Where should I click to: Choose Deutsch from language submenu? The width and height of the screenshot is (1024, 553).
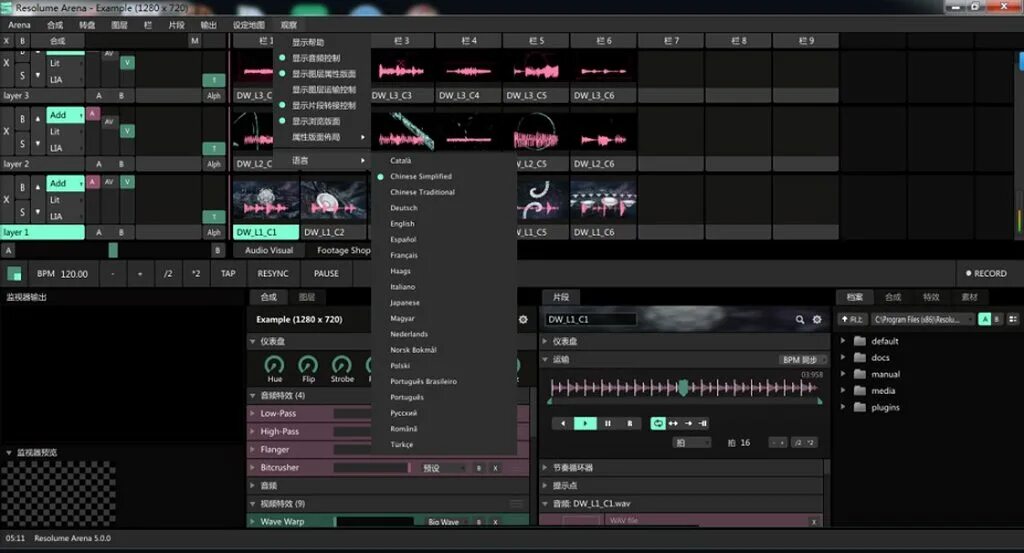(x=404, y=208)
